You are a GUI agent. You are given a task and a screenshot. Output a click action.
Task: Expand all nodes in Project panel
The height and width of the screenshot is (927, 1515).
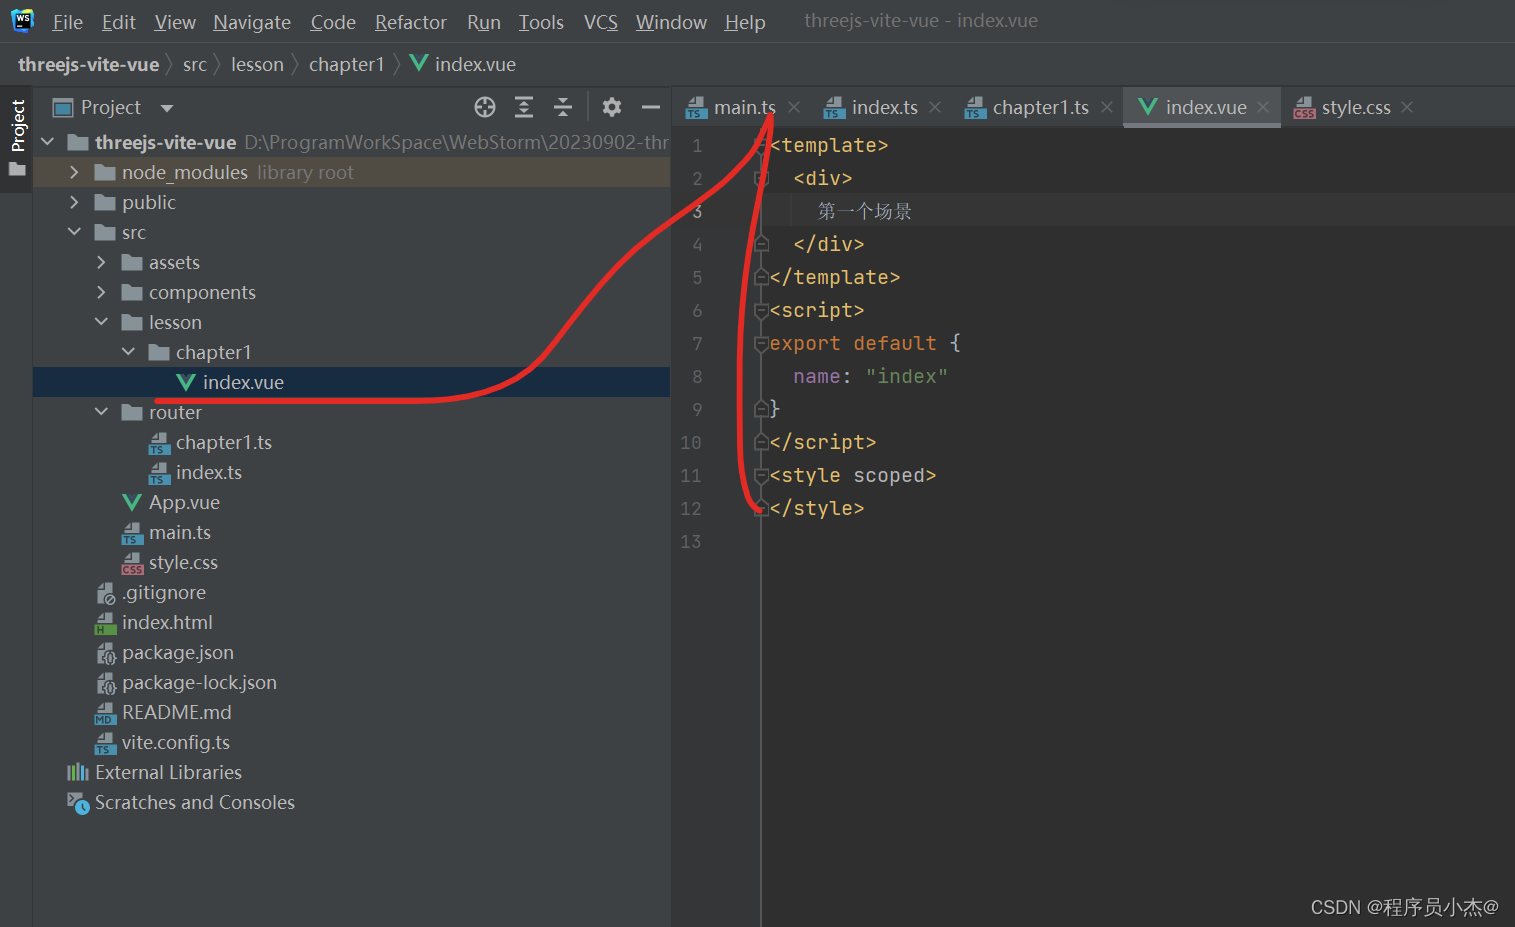tap(524, 107)
